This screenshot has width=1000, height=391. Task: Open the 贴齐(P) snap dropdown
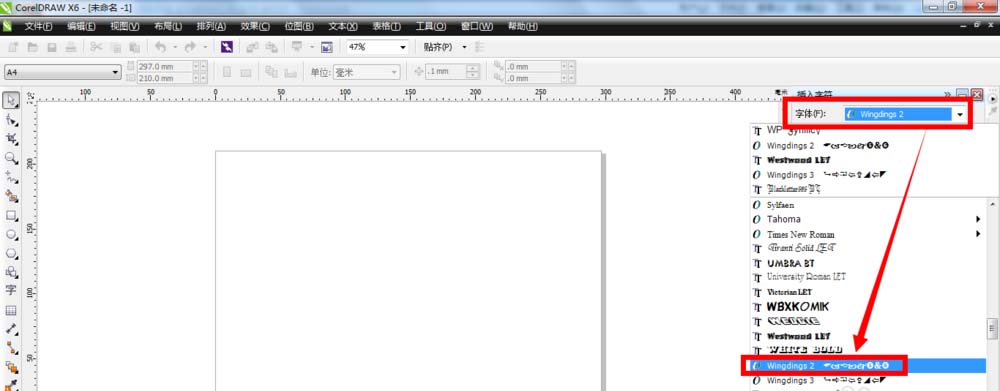click(464, 47)
